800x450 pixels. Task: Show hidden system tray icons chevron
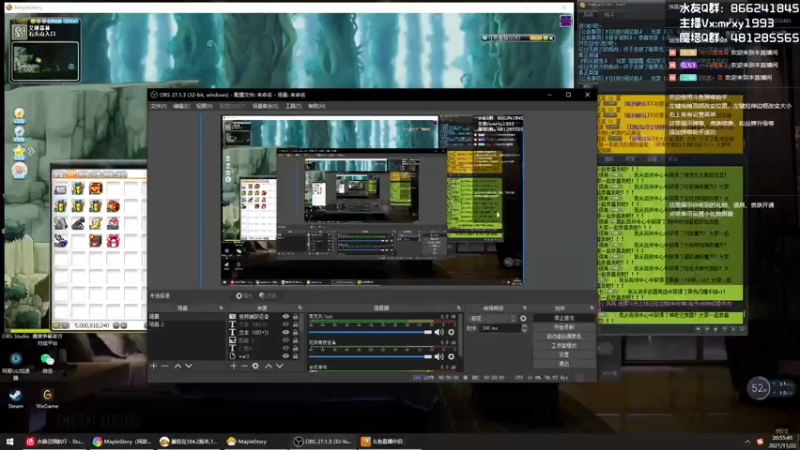[x=747, y=442]
